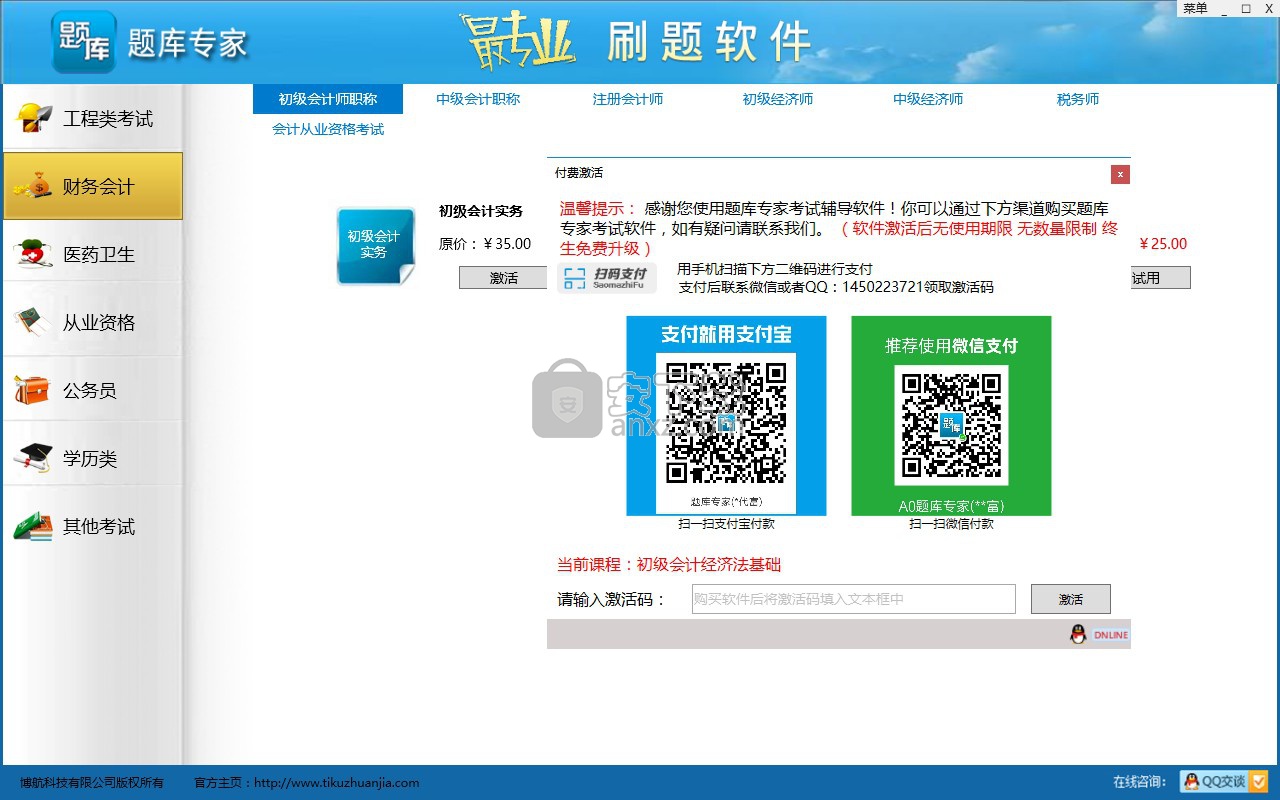Click 当前课程：初级会计经济法基础 label

669,565
